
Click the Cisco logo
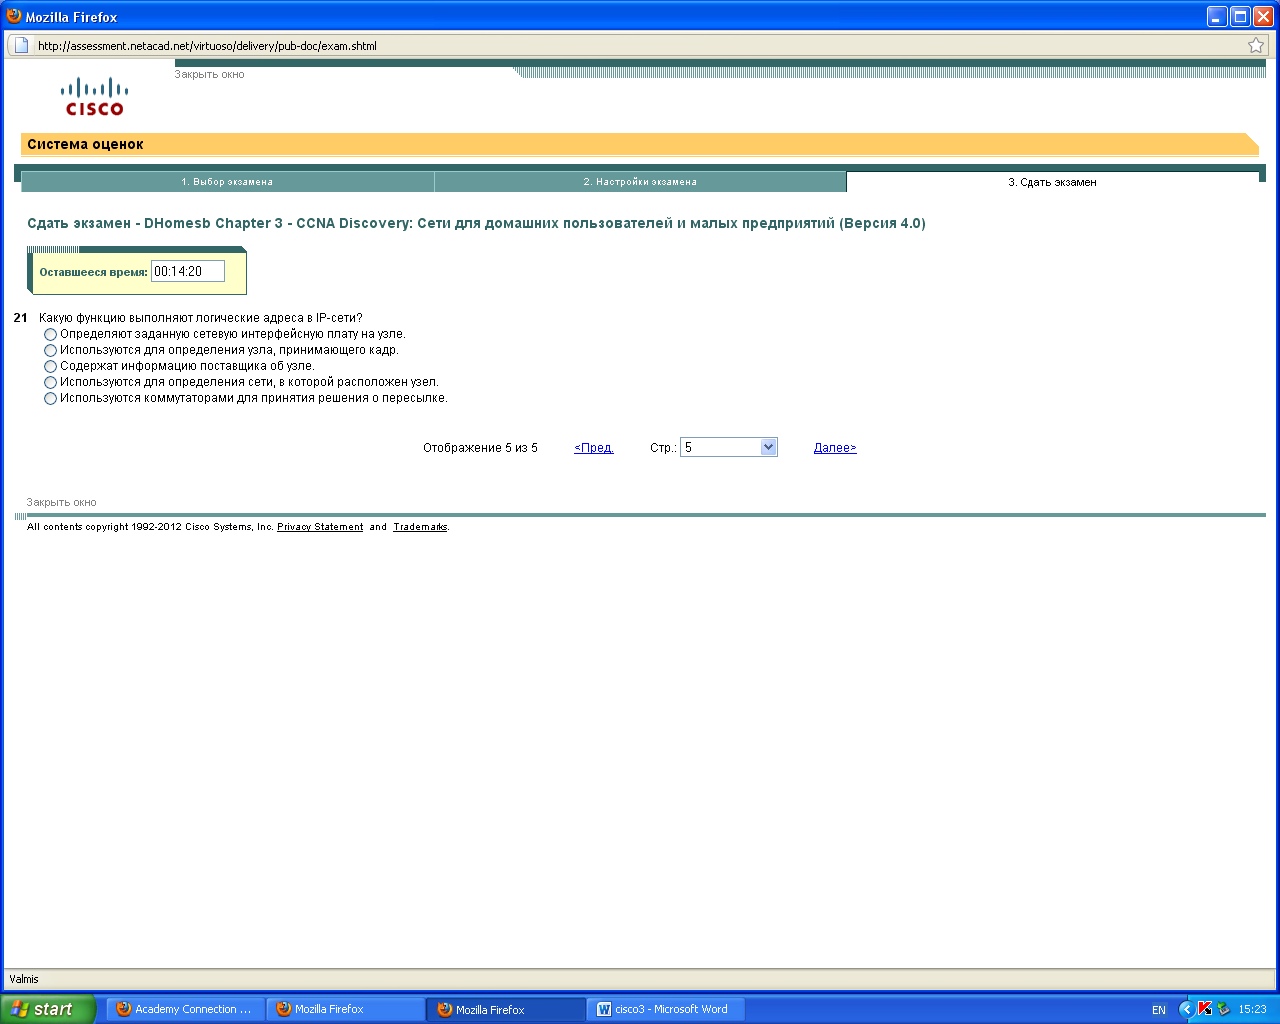click(x=95, y=97)
